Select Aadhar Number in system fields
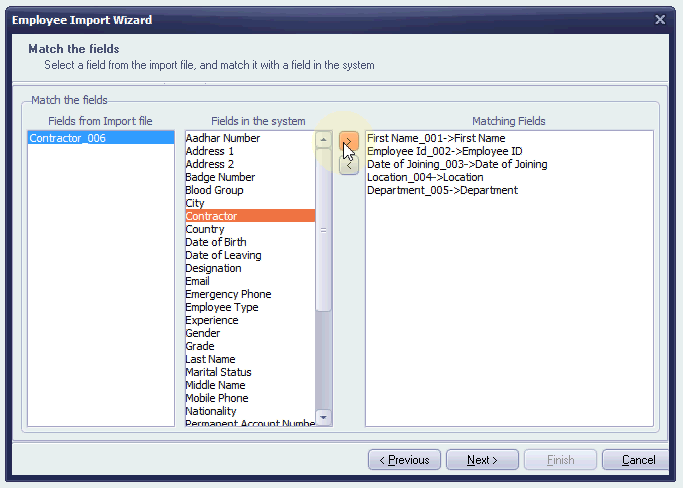This screenshot has height=488, width=683. tap(250, 138)
